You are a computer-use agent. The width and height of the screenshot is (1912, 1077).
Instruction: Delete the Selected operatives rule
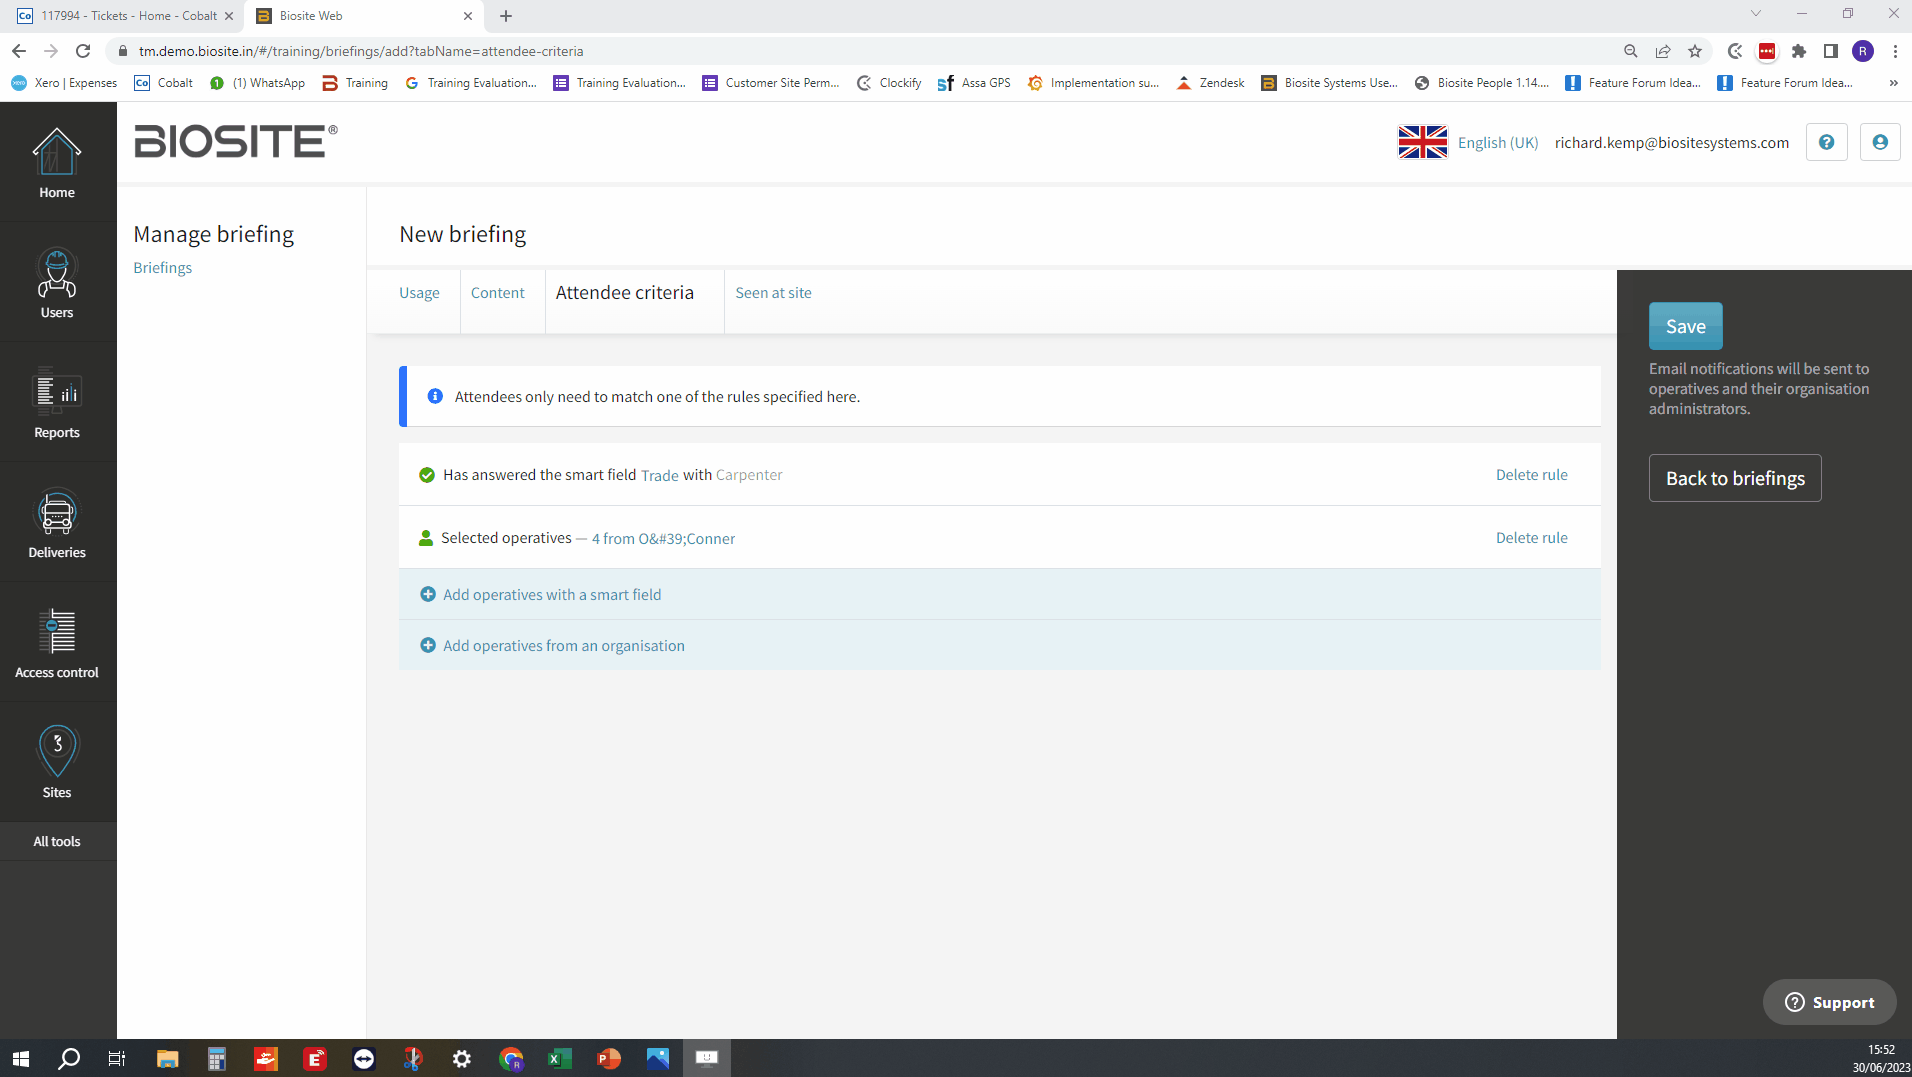tap(1531, 538)
